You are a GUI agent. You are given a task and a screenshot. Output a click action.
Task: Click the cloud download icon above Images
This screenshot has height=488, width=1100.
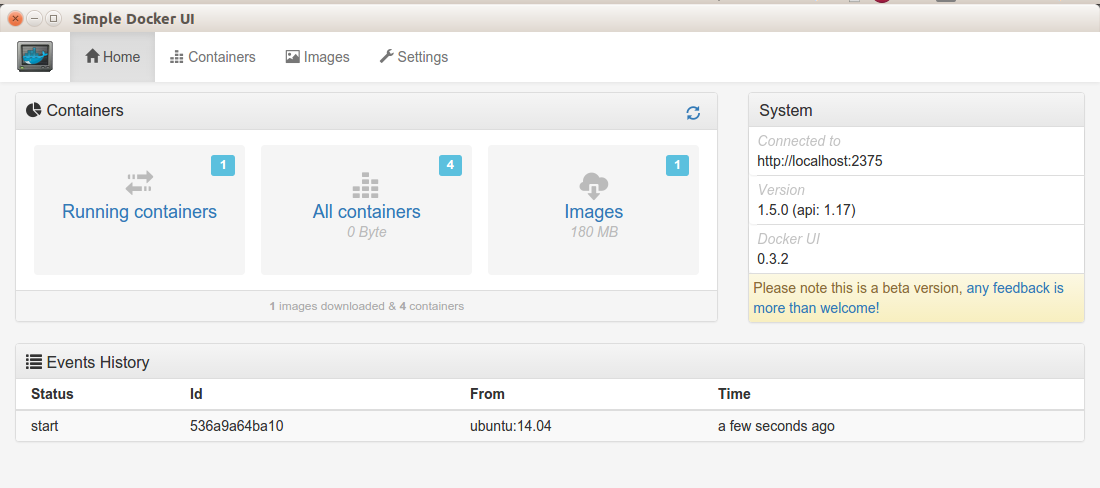click(593, 186)
